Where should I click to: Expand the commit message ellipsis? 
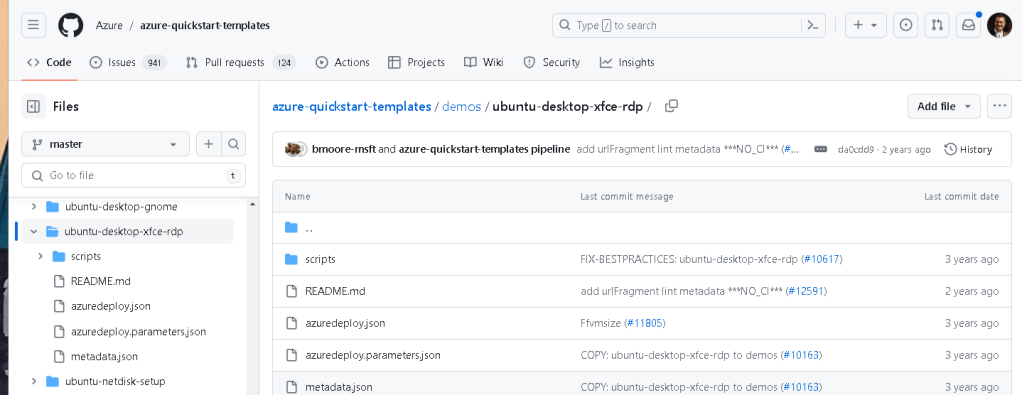click(x=821, y=149)
